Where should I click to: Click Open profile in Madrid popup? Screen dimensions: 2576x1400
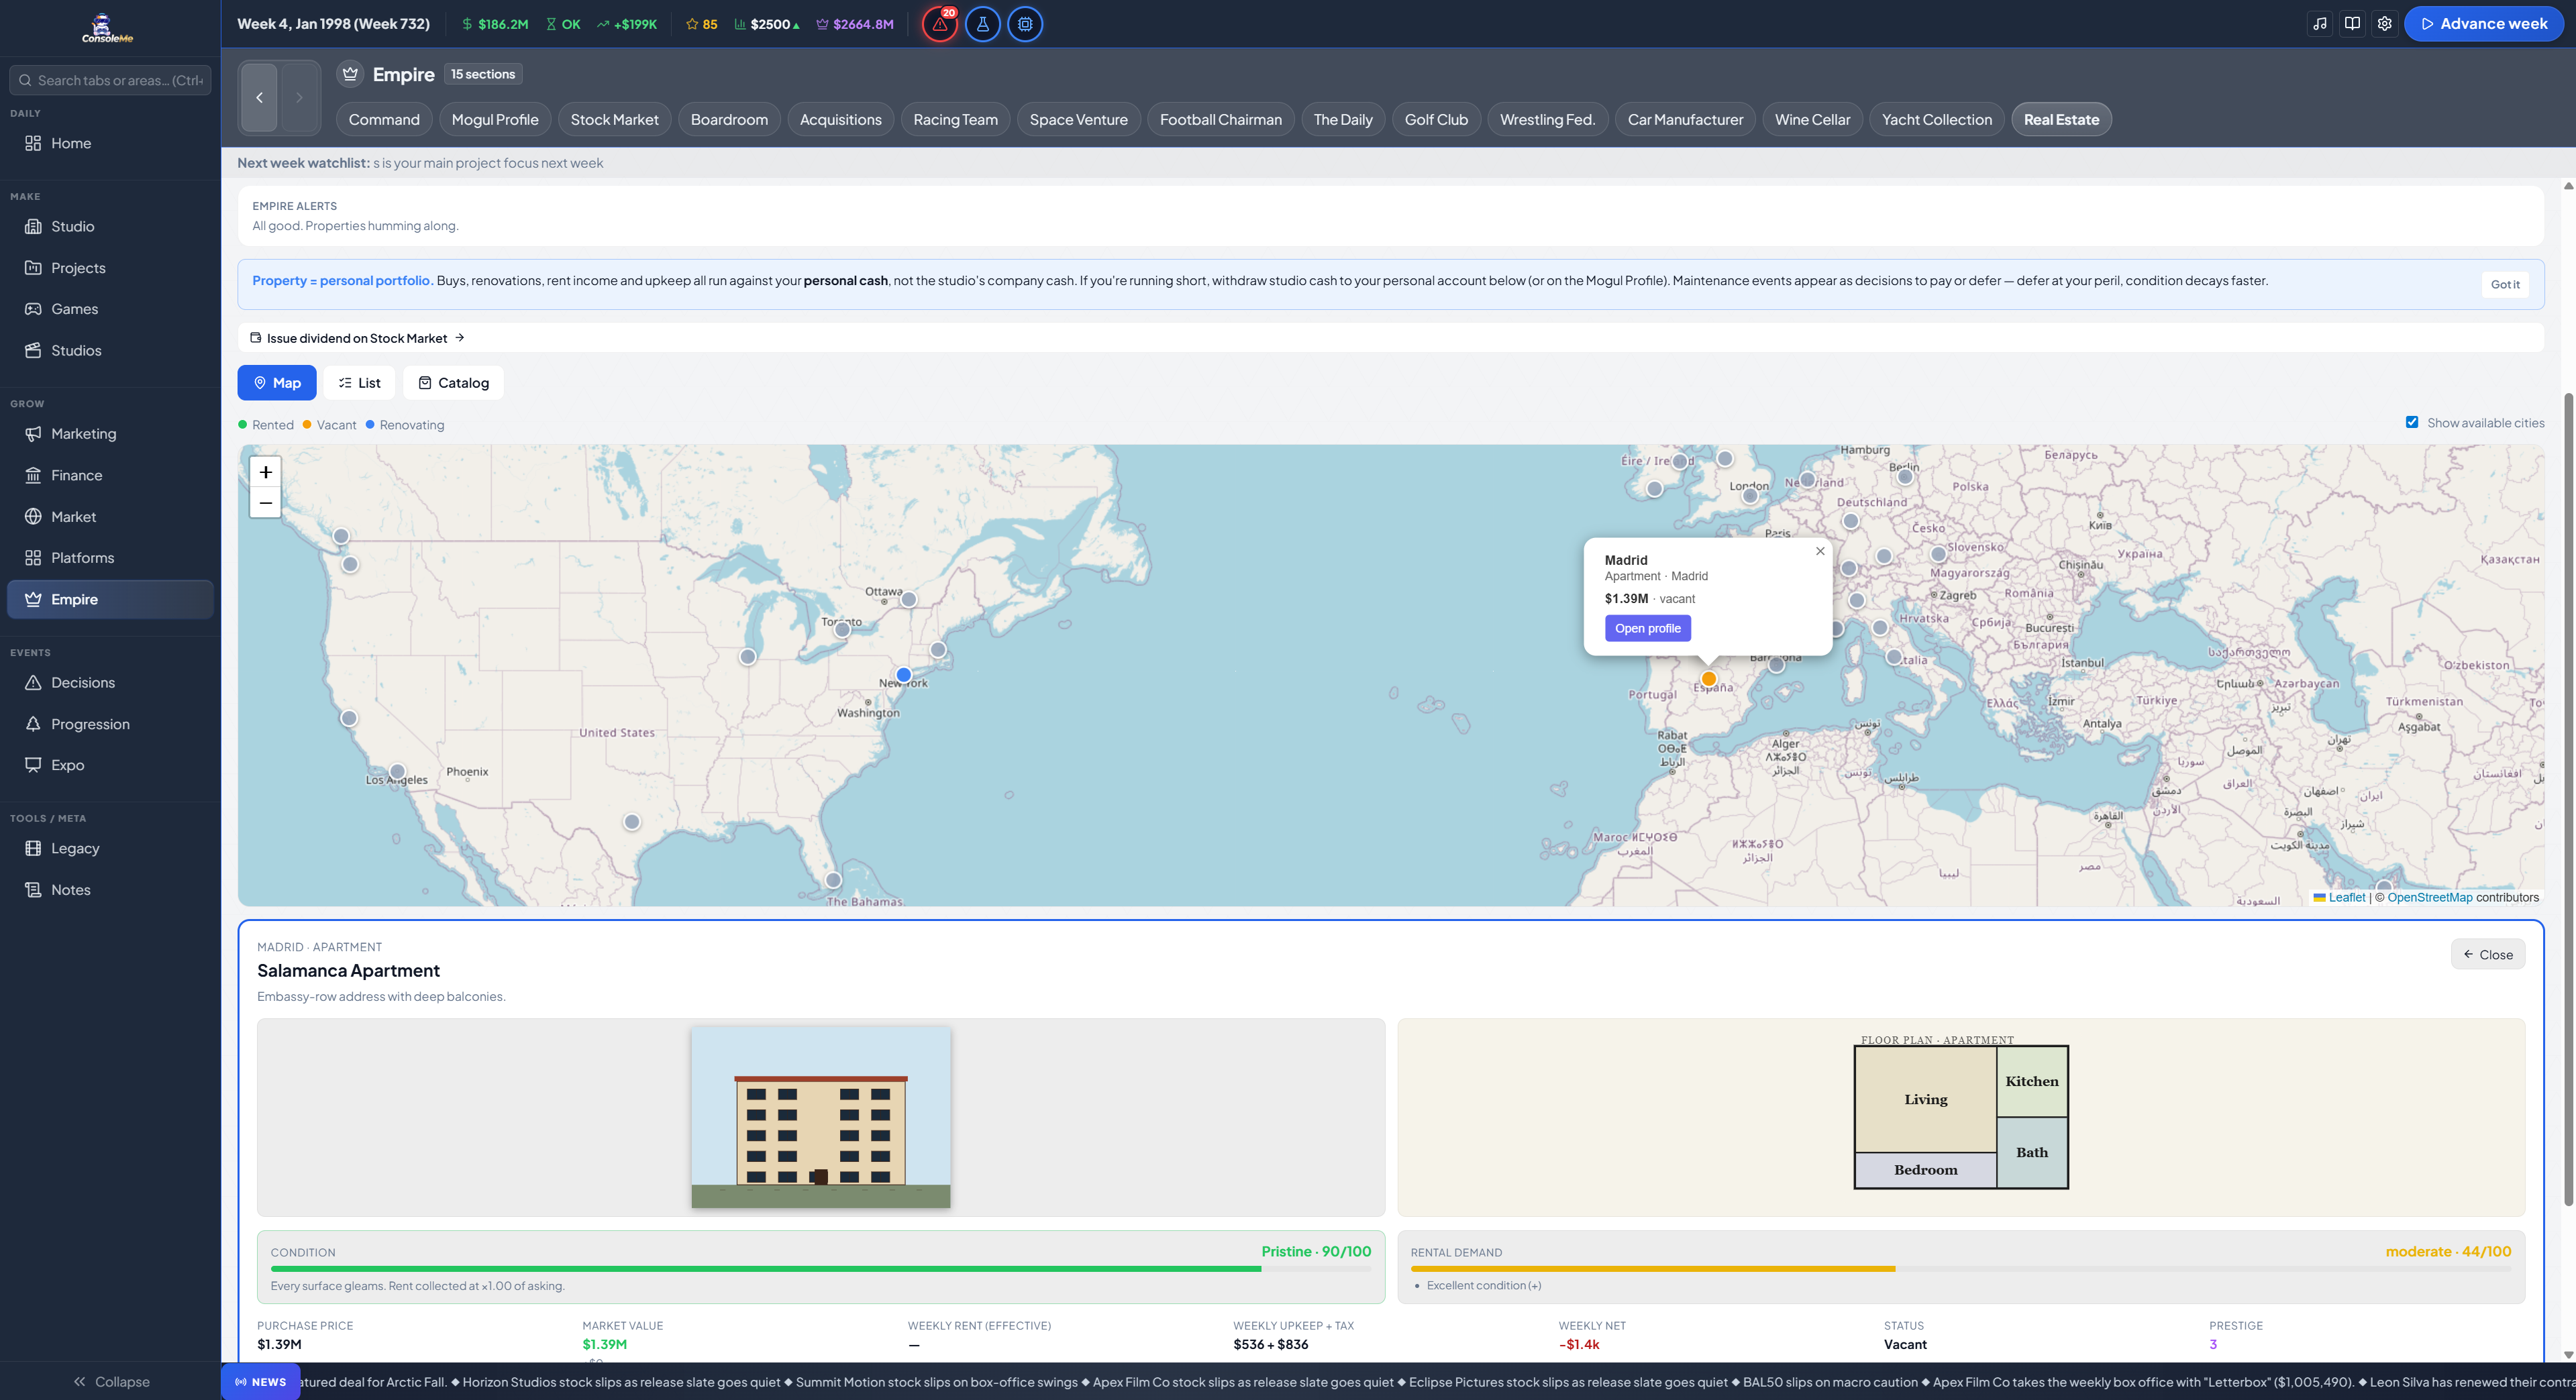tap(1647, 628)
